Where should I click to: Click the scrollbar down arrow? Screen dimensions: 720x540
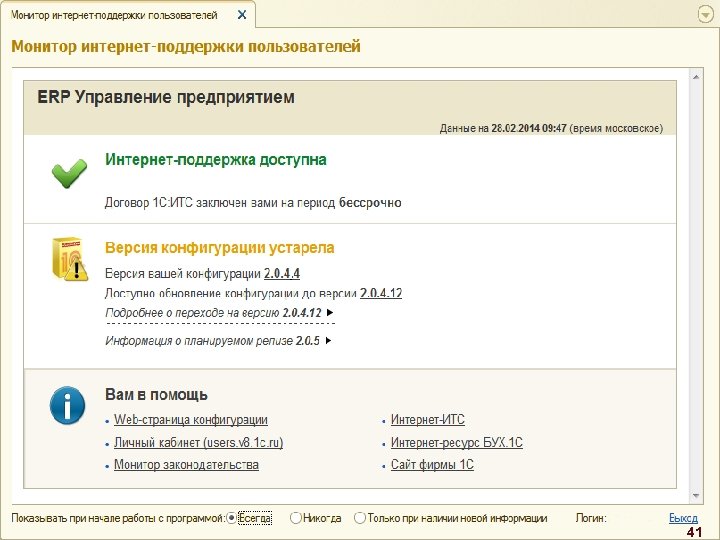[696, 496]
